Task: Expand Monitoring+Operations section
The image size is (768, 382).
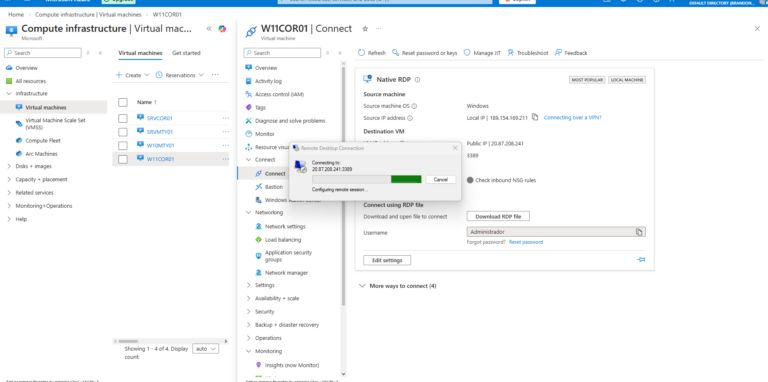Action: [x=9, y=206]
